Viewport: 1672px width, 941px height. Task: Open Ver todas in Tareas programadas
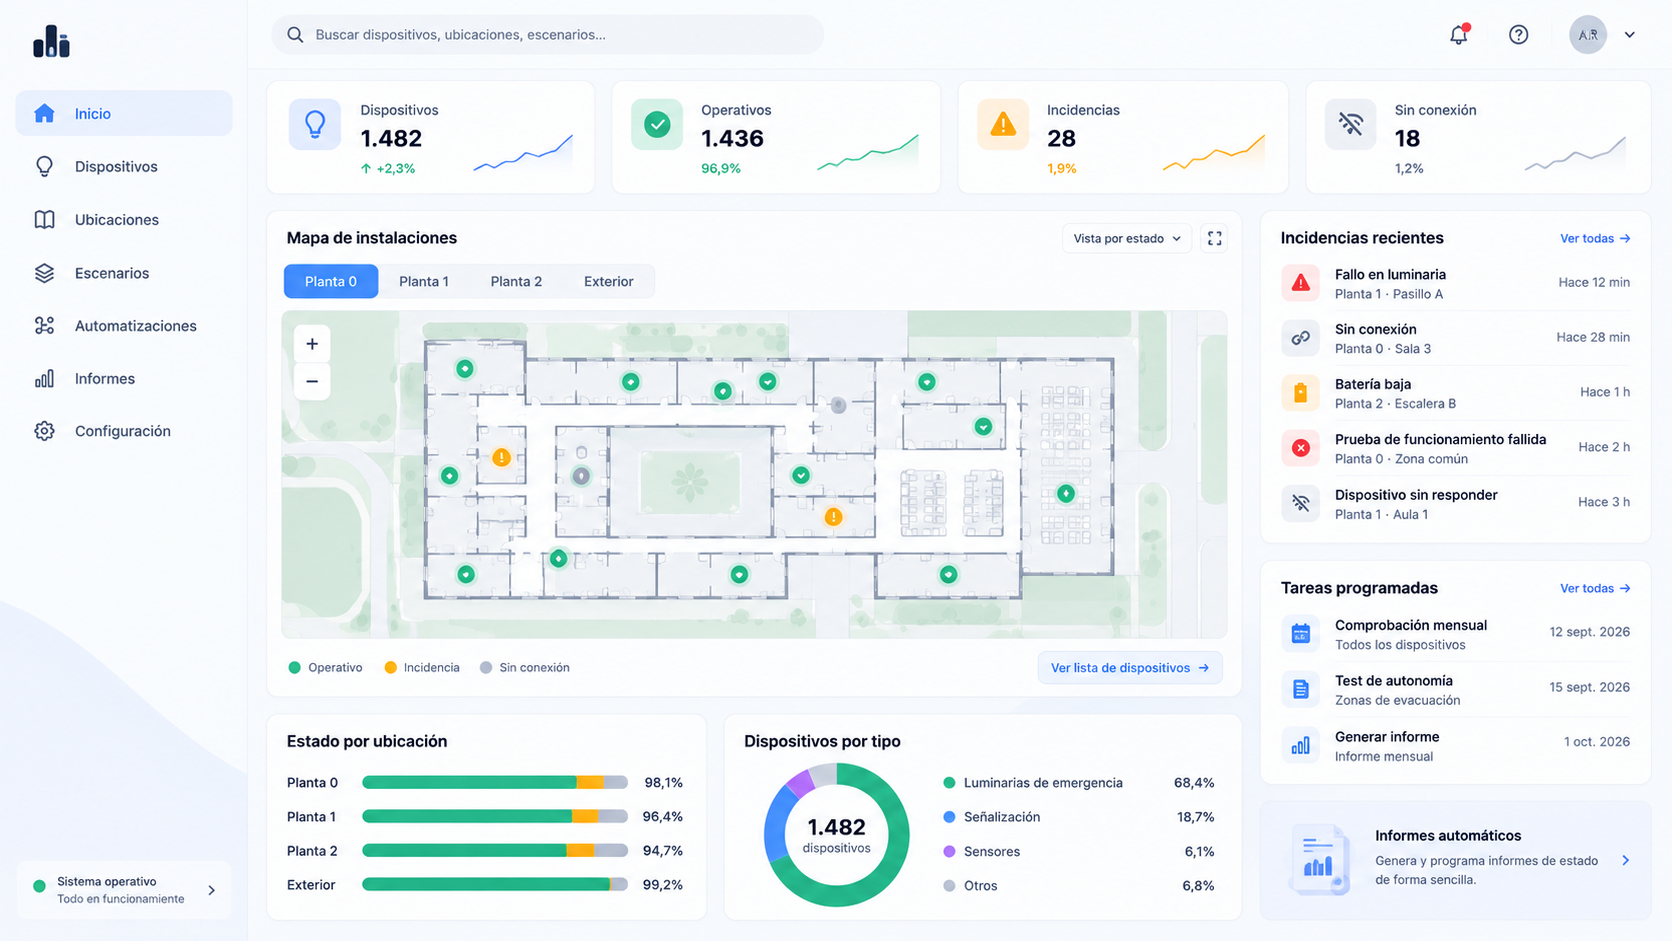point(1595,588)
